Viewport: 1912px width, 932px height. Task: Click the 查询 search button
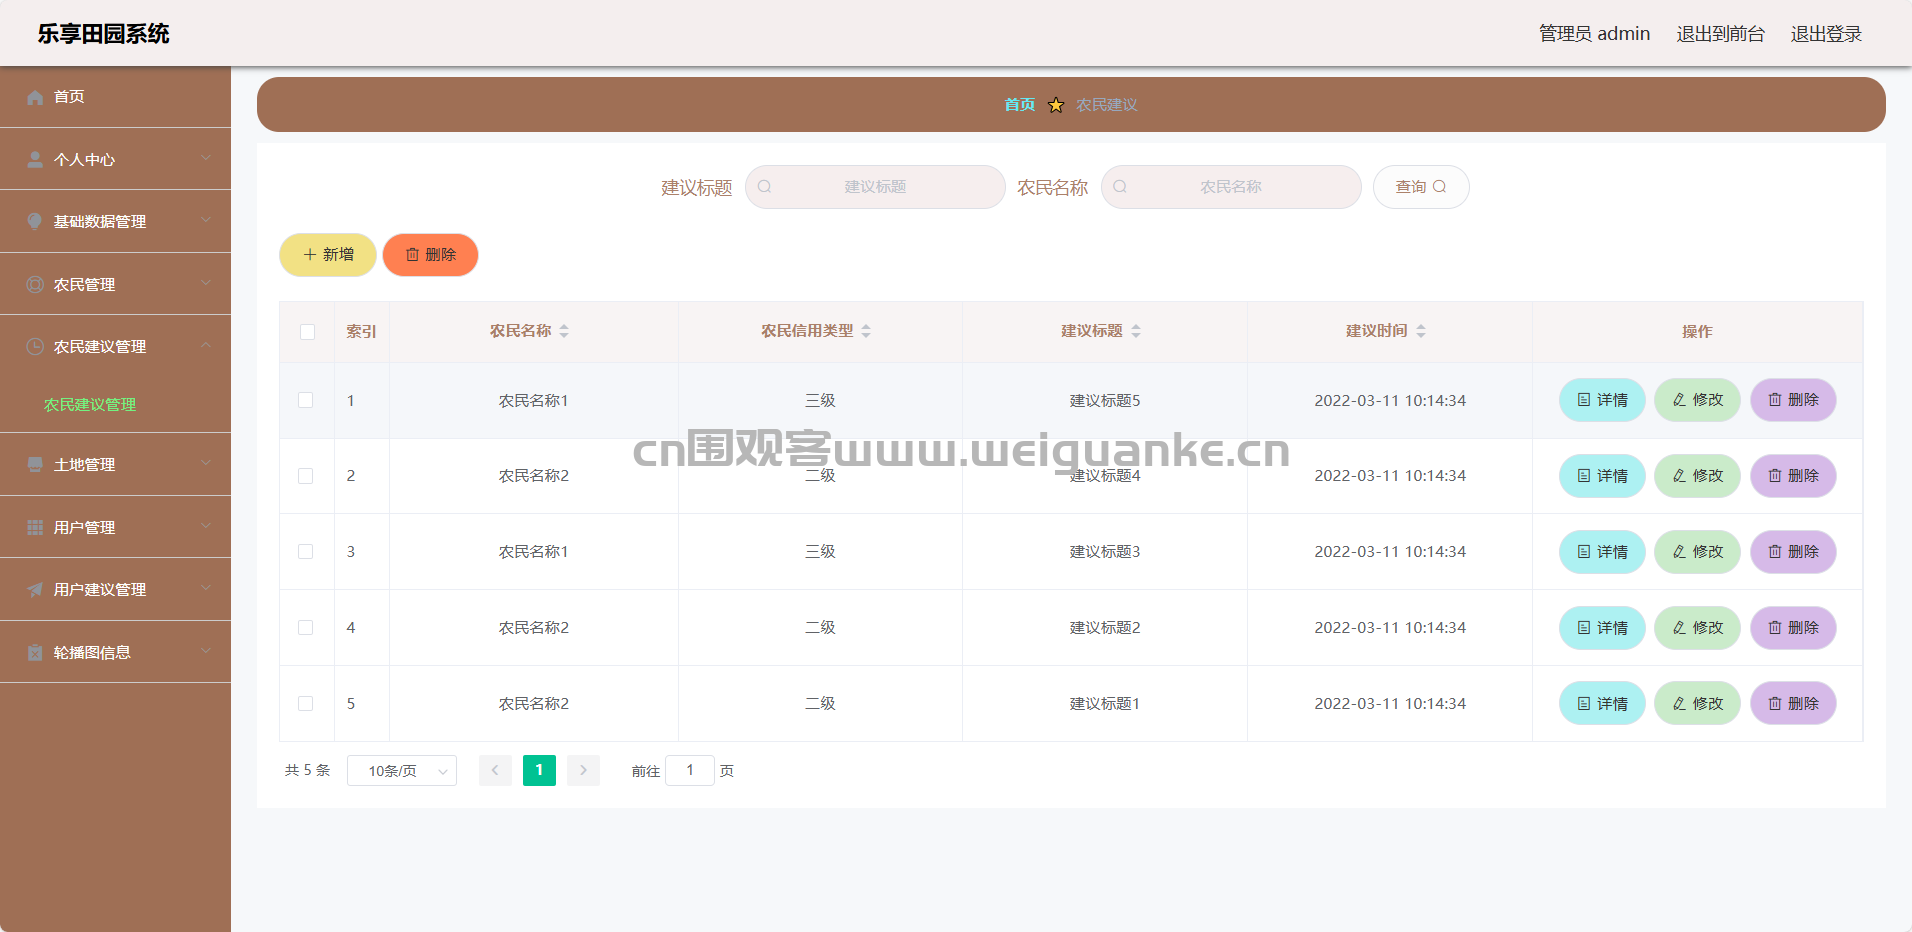pos(1421,187)
